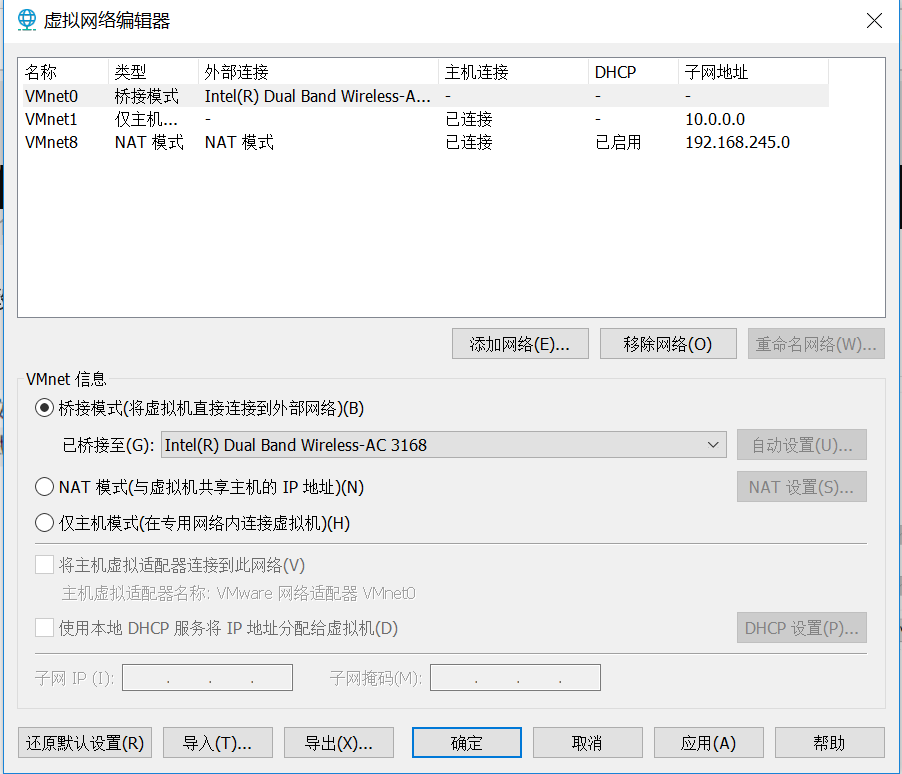
Task: Click 已启用 DHCP cell for VMnet8
Action: pyautogui.click(x=618, y=142)
